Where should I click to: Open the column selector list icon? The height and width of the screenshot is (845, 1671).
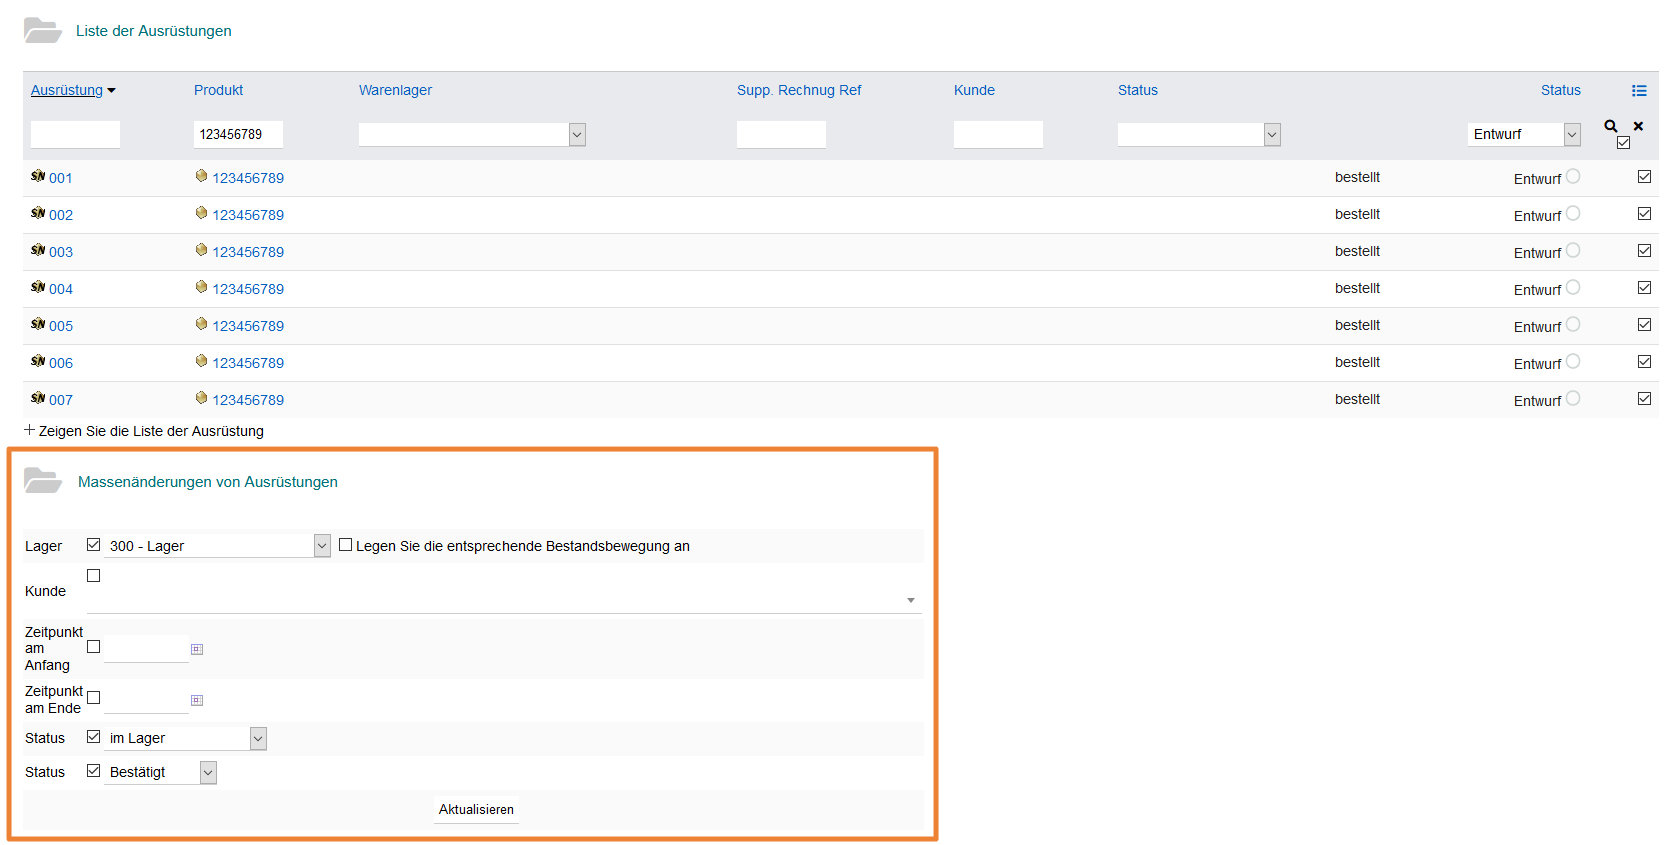coord(1639,91)
